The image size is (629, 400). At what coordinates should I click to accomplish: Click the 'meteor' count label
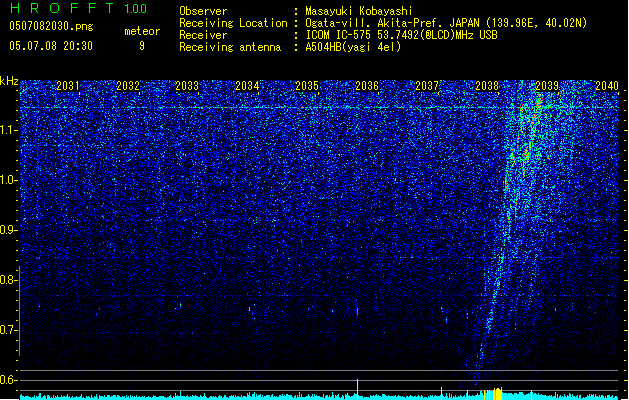click(x=142, y=31)
